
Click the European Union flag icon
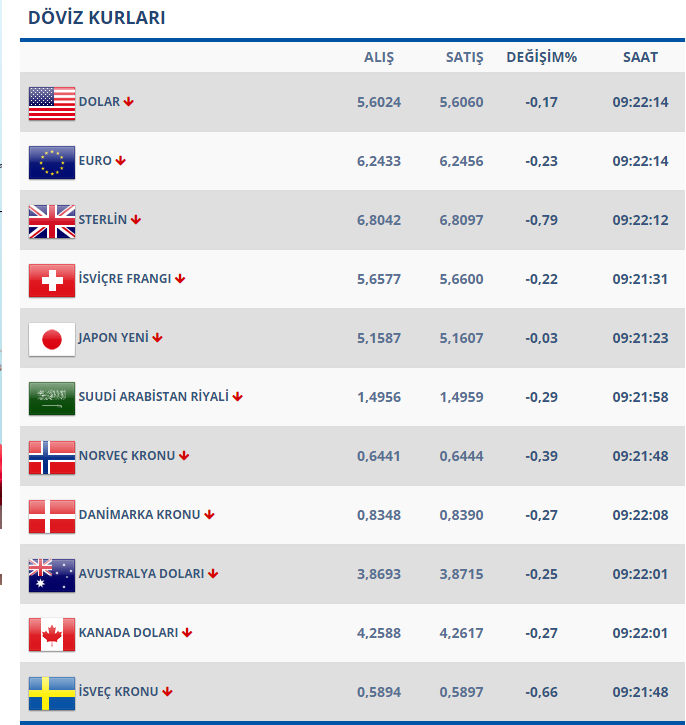pos(52,162)
